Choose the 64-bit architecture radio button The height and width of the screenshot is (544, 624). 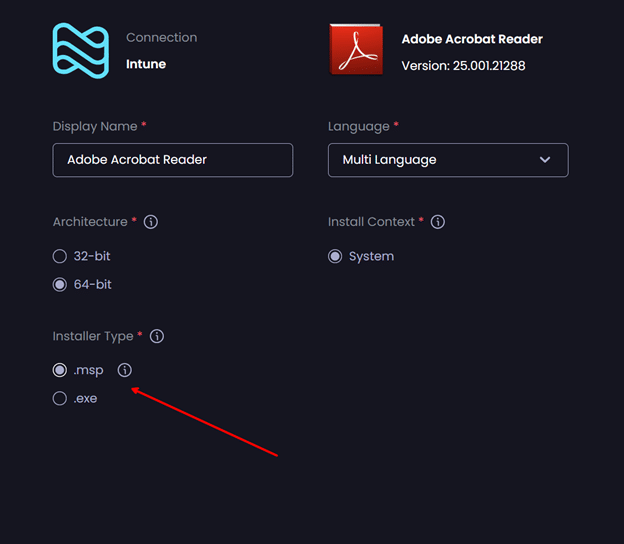click(x=60, y=285)
